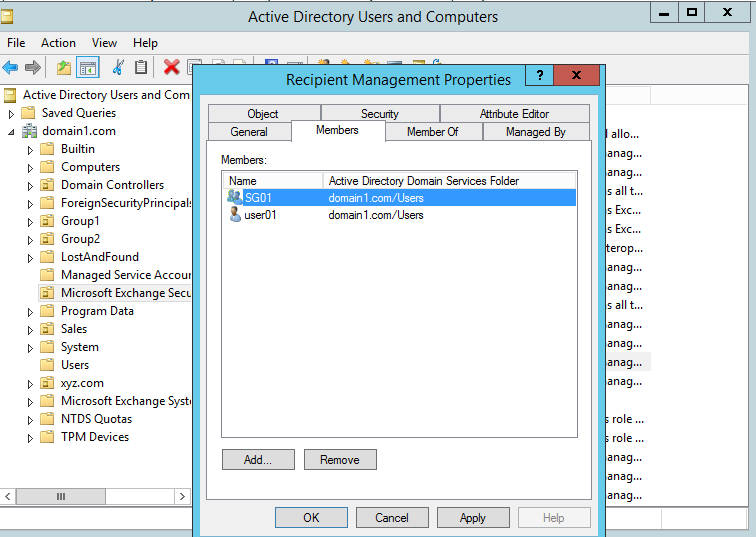This screenshot has width=756, height=537.
Task: Expand the Computers container
Action: [x=30, y=168]
